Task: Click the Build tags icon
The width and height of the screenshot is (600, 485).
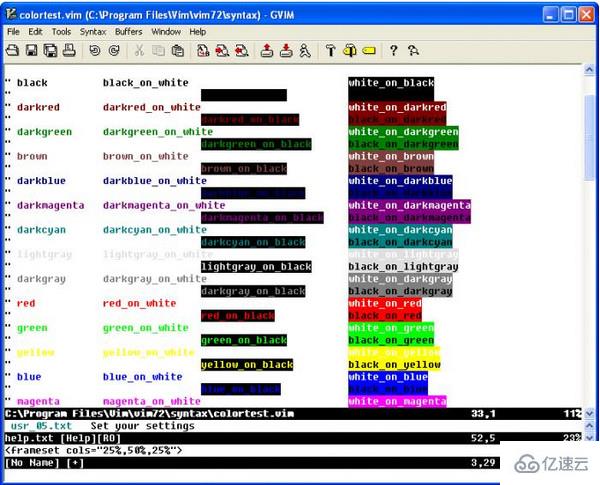Action: coord(350,51)
